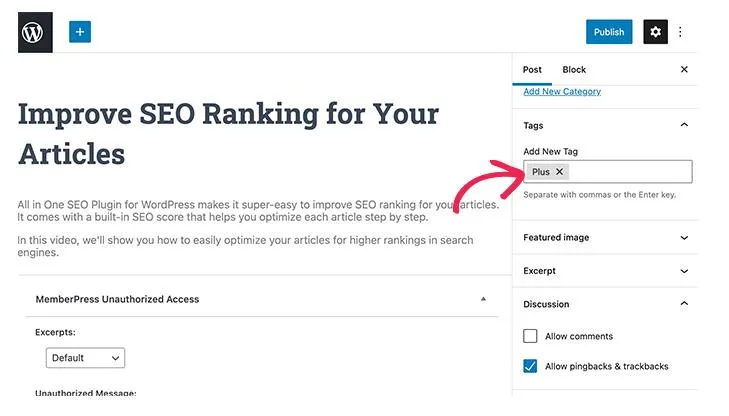Image resolution: width=729 pixels, height=416 pixels.
Task: Click the post title heading
Action: coord(228,134)
